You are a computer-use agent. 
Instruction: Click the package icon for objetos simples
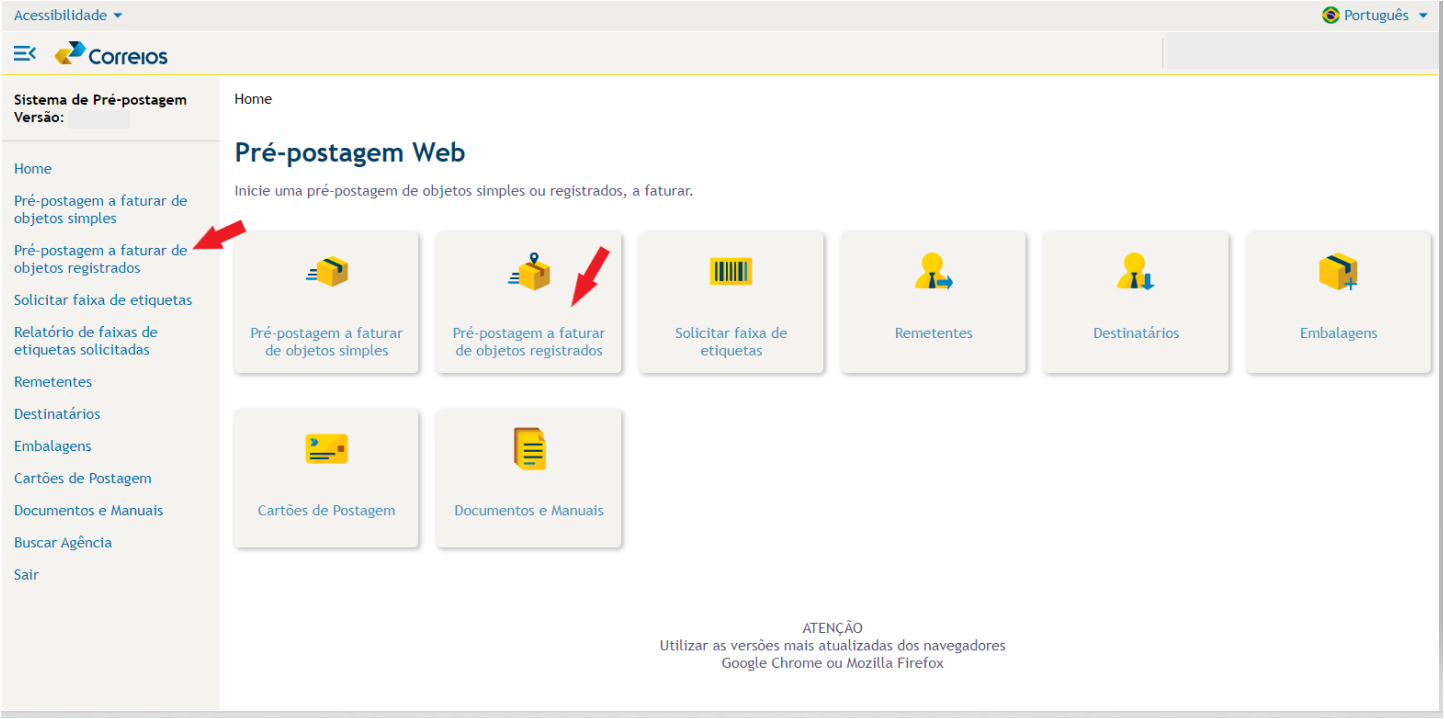[327, 272]
